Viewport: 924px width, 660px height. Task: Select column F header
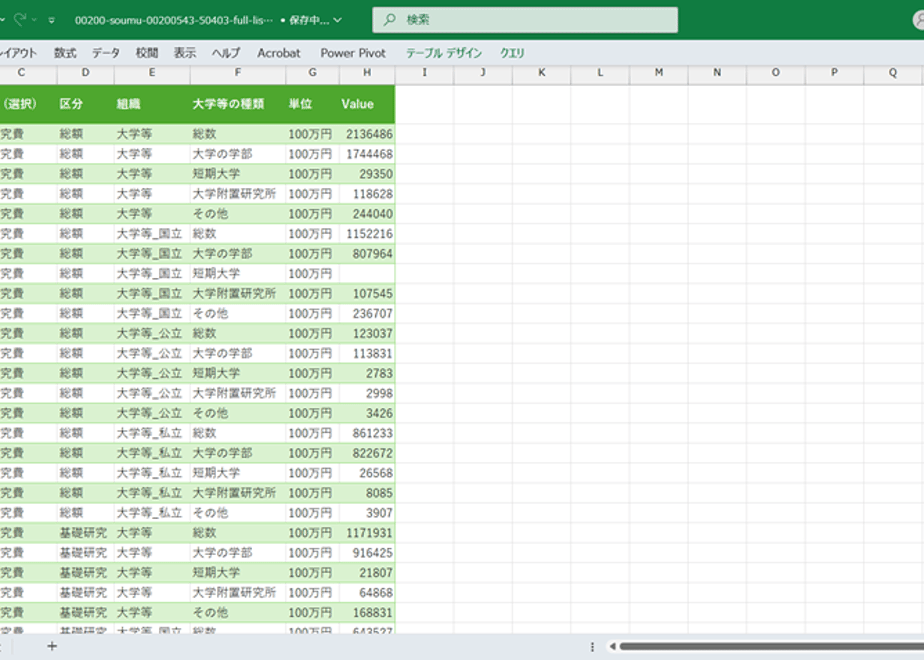pos(237,72)
